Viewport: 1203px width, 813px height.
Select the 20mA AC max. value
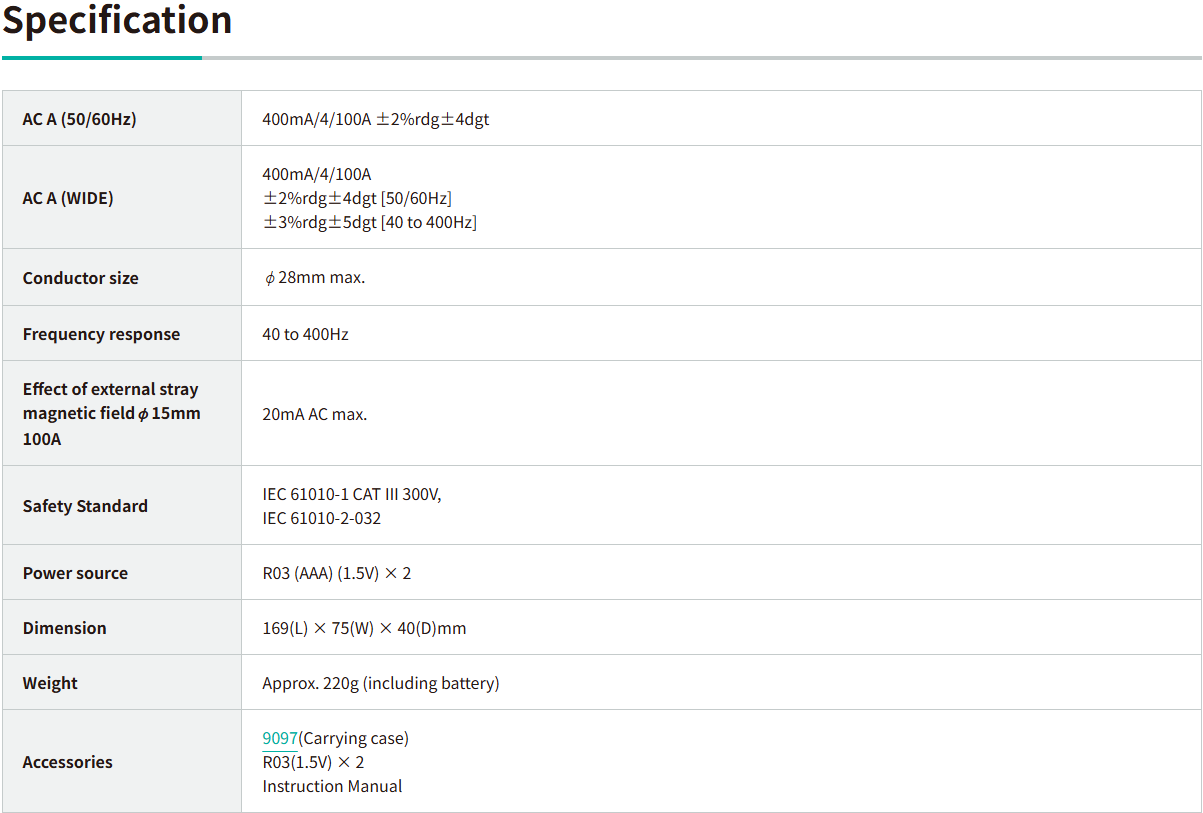314,414
